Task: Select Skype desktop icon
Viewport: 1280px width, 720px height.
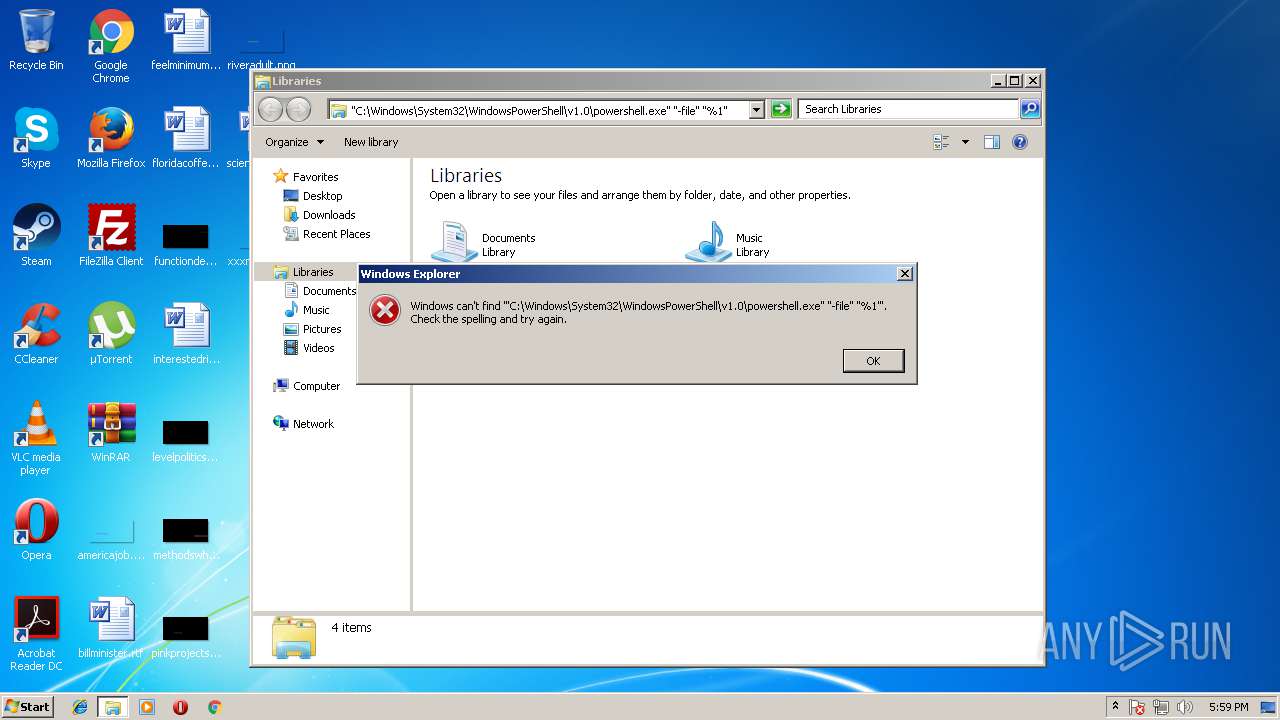Action: tap(36, 138)
